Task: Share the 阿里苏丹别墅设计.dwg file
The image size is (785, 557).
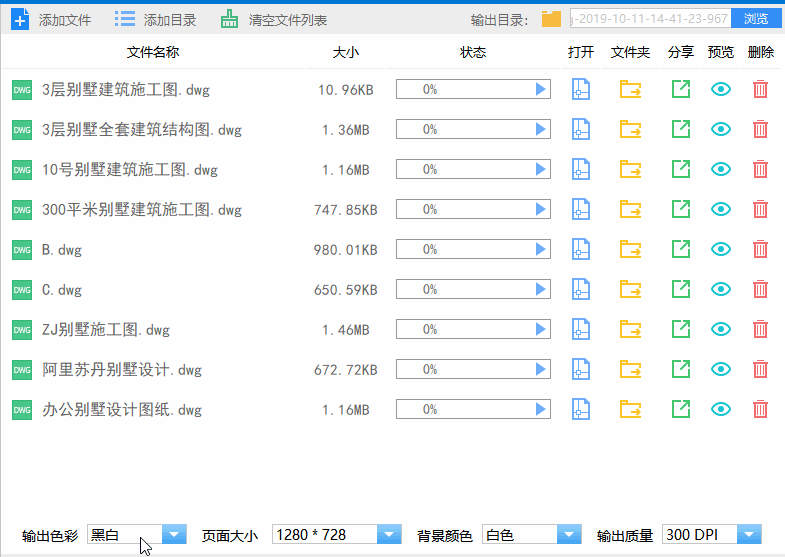Action: (681, 370)
